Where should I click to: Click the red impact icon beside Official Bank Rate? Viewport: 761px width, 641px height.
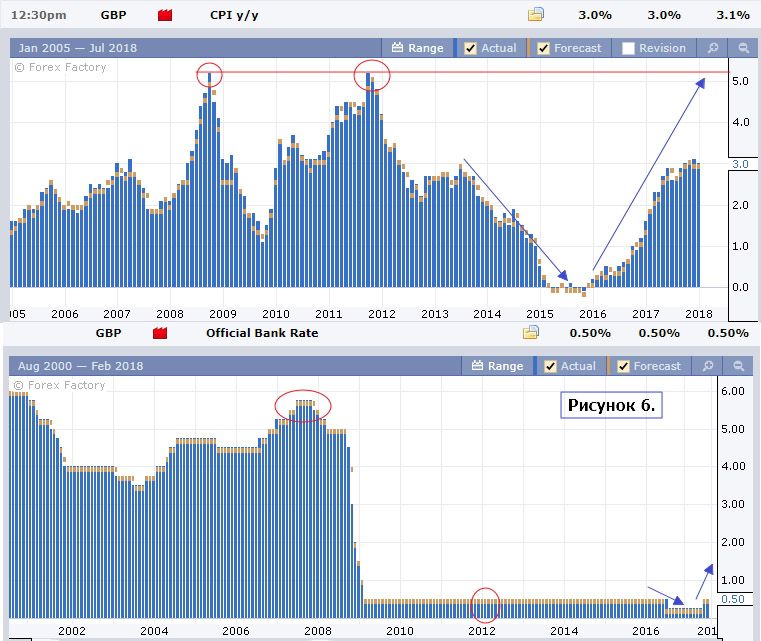(160, 333)
